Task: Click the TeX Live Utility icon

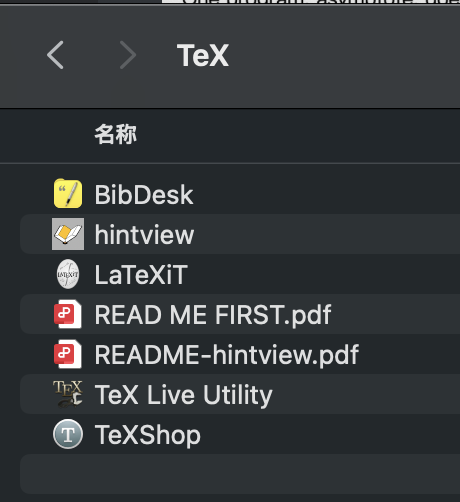Action: (68, 394)
